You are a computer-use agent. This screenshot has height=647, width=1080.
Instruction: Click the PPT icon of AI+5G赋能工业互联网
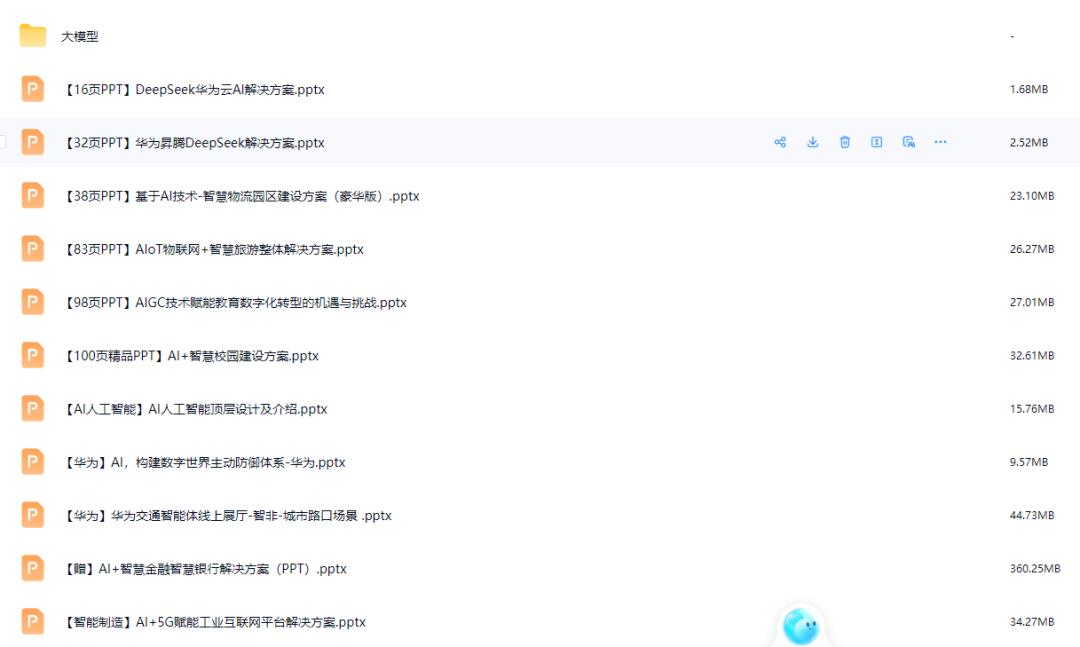pos(32,622)
